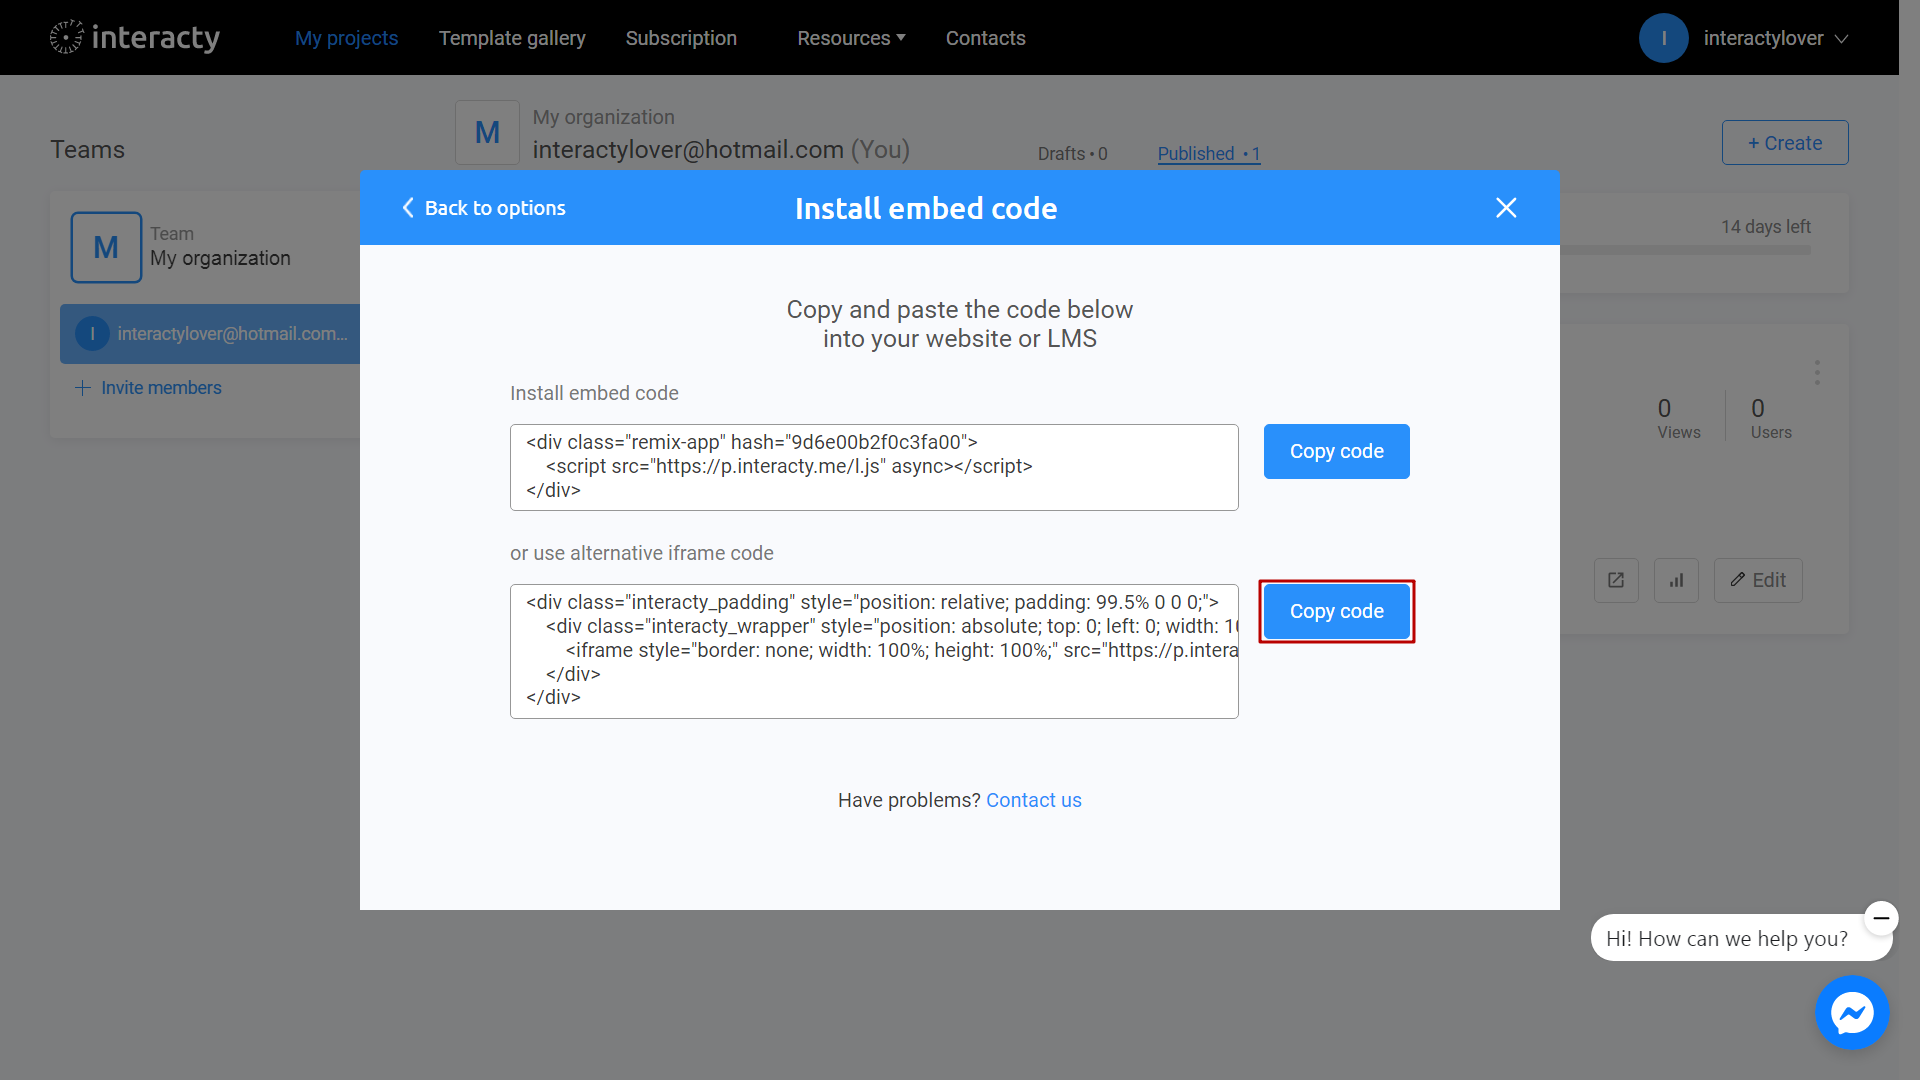This screenshot has height=1080, width=1920.
Task: Click the Published filter link
Action: tap(1208, 153)
